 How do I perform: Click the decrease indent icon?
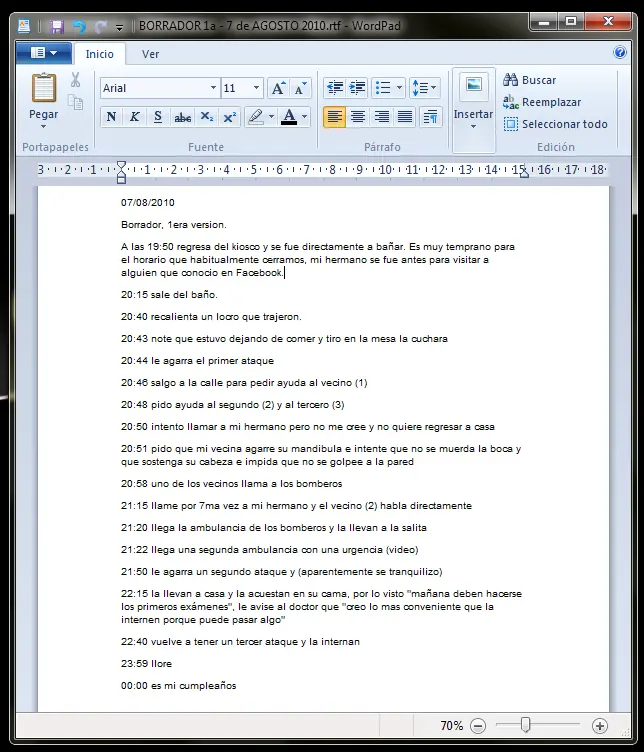coord(335,88)
